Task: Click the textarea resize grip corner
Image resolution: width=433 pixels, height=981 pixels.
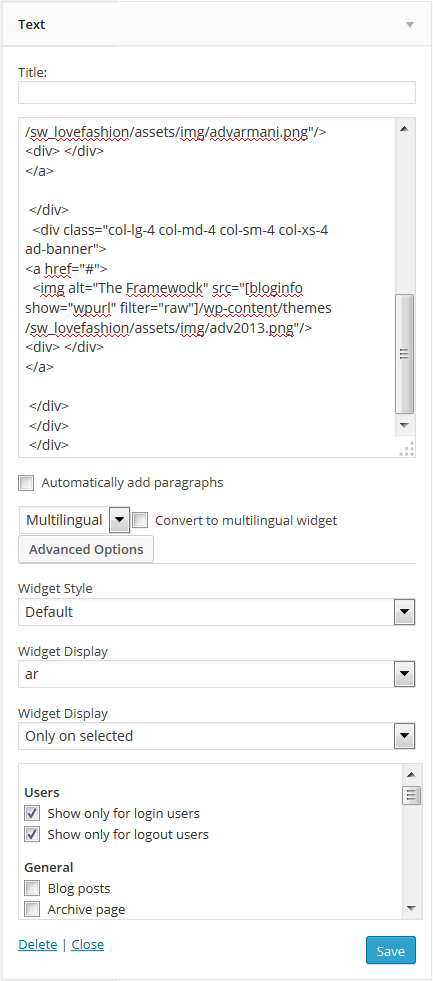Action: click(406, 449)
